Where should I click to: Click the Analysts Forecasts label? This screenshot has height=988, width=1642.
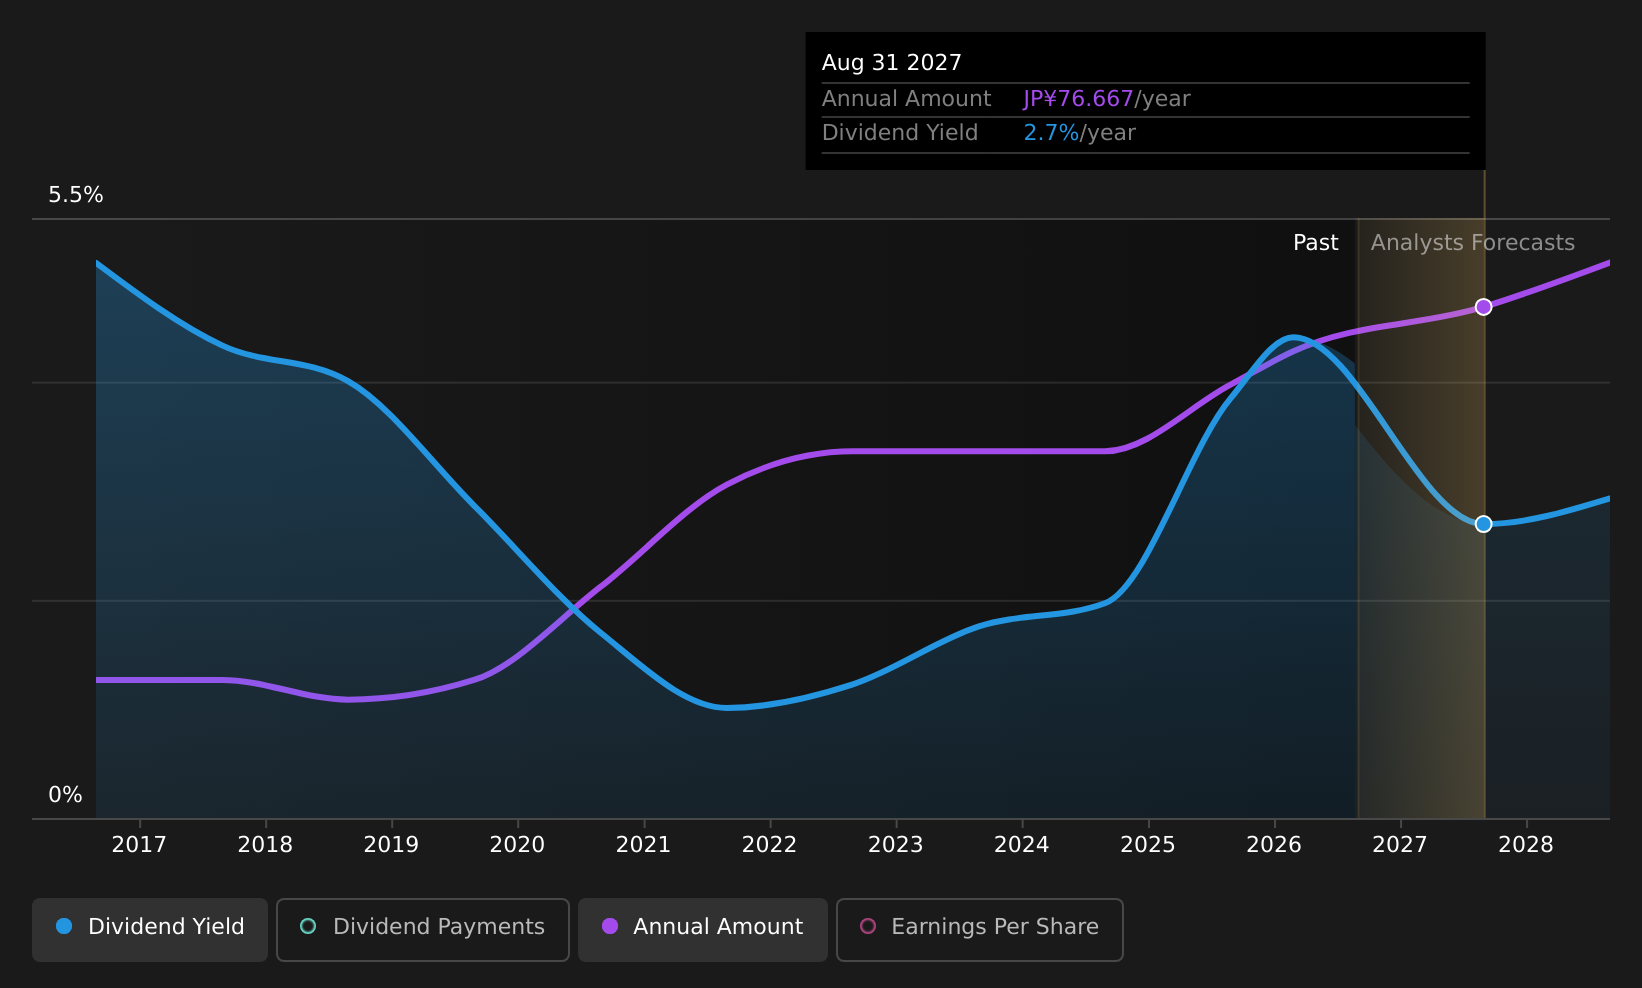click(x=1472, y=243)
